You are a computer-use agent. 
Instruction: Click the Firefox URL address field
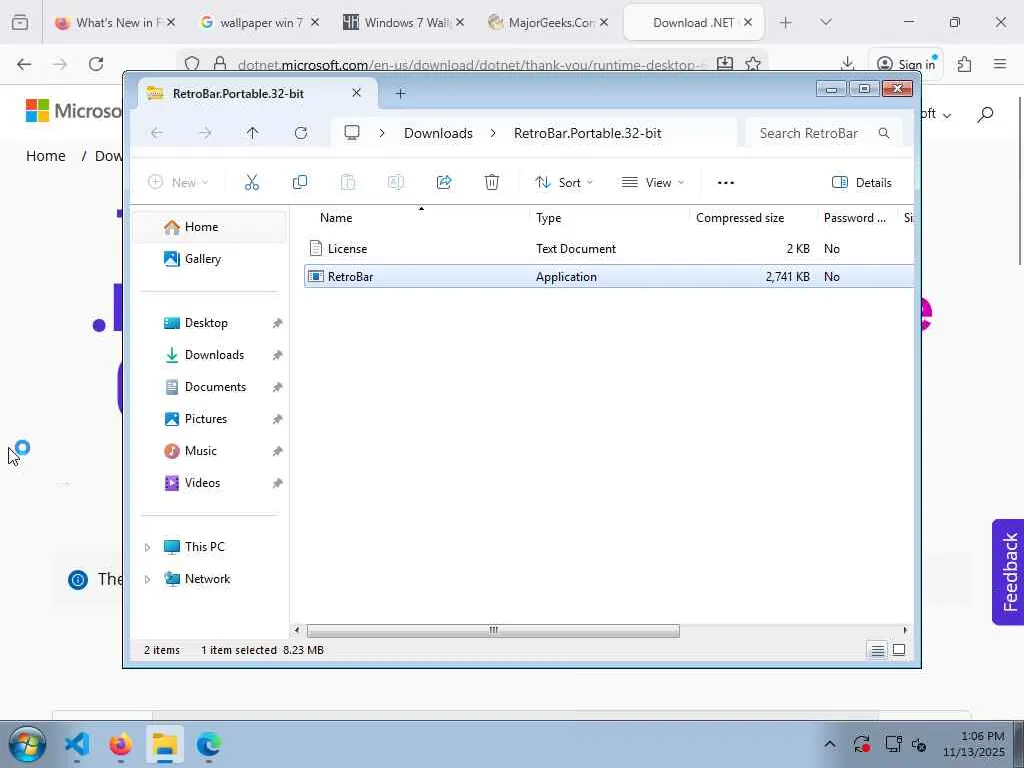472,64
